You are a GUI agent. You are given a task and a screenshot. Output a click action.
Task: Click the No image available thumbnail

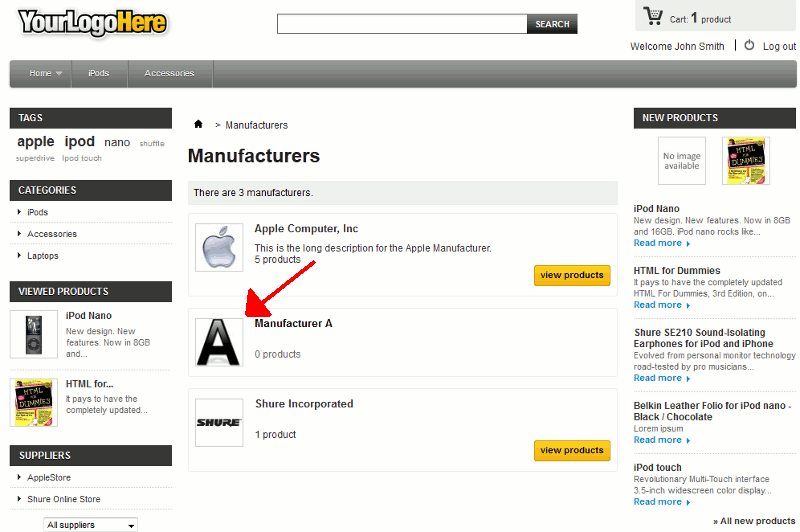point(682,161)
